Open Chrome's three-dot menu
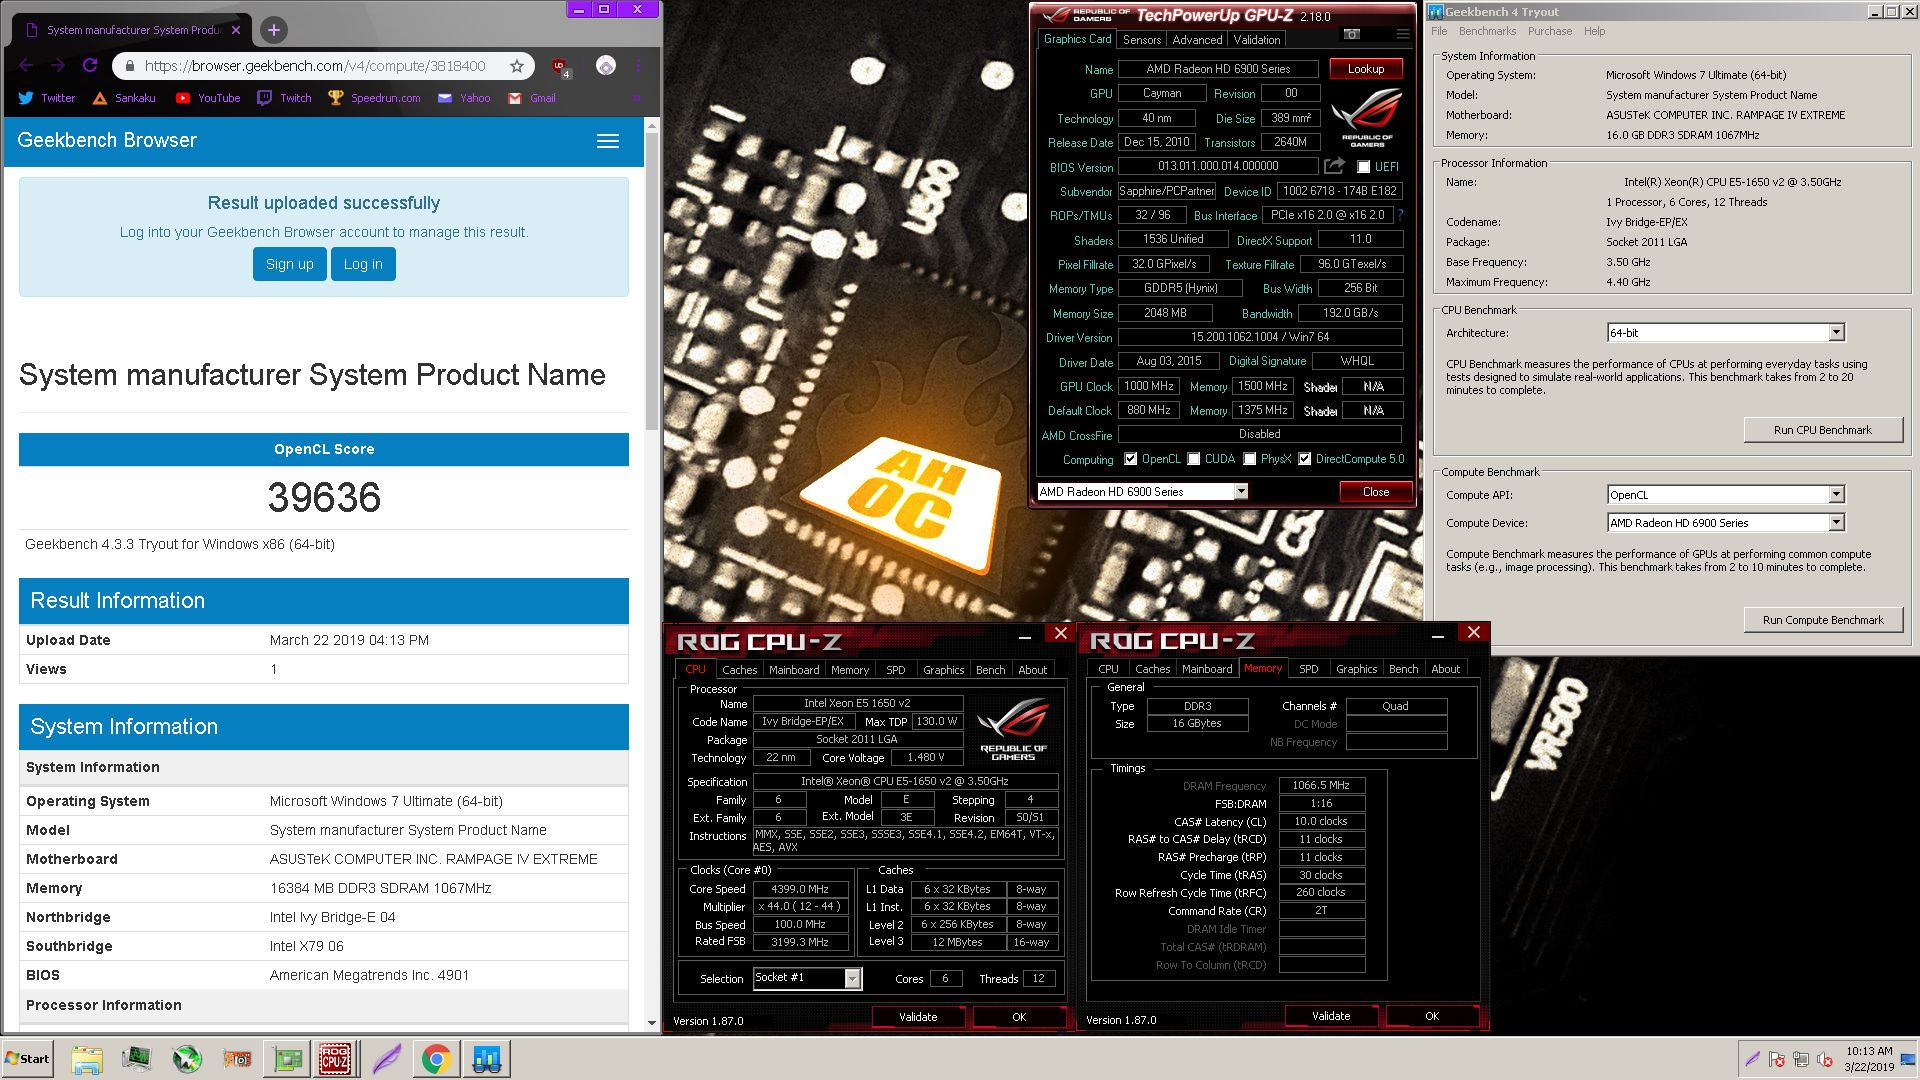Viewport: 1920px width, 1080px height. (x=638, y=66)
